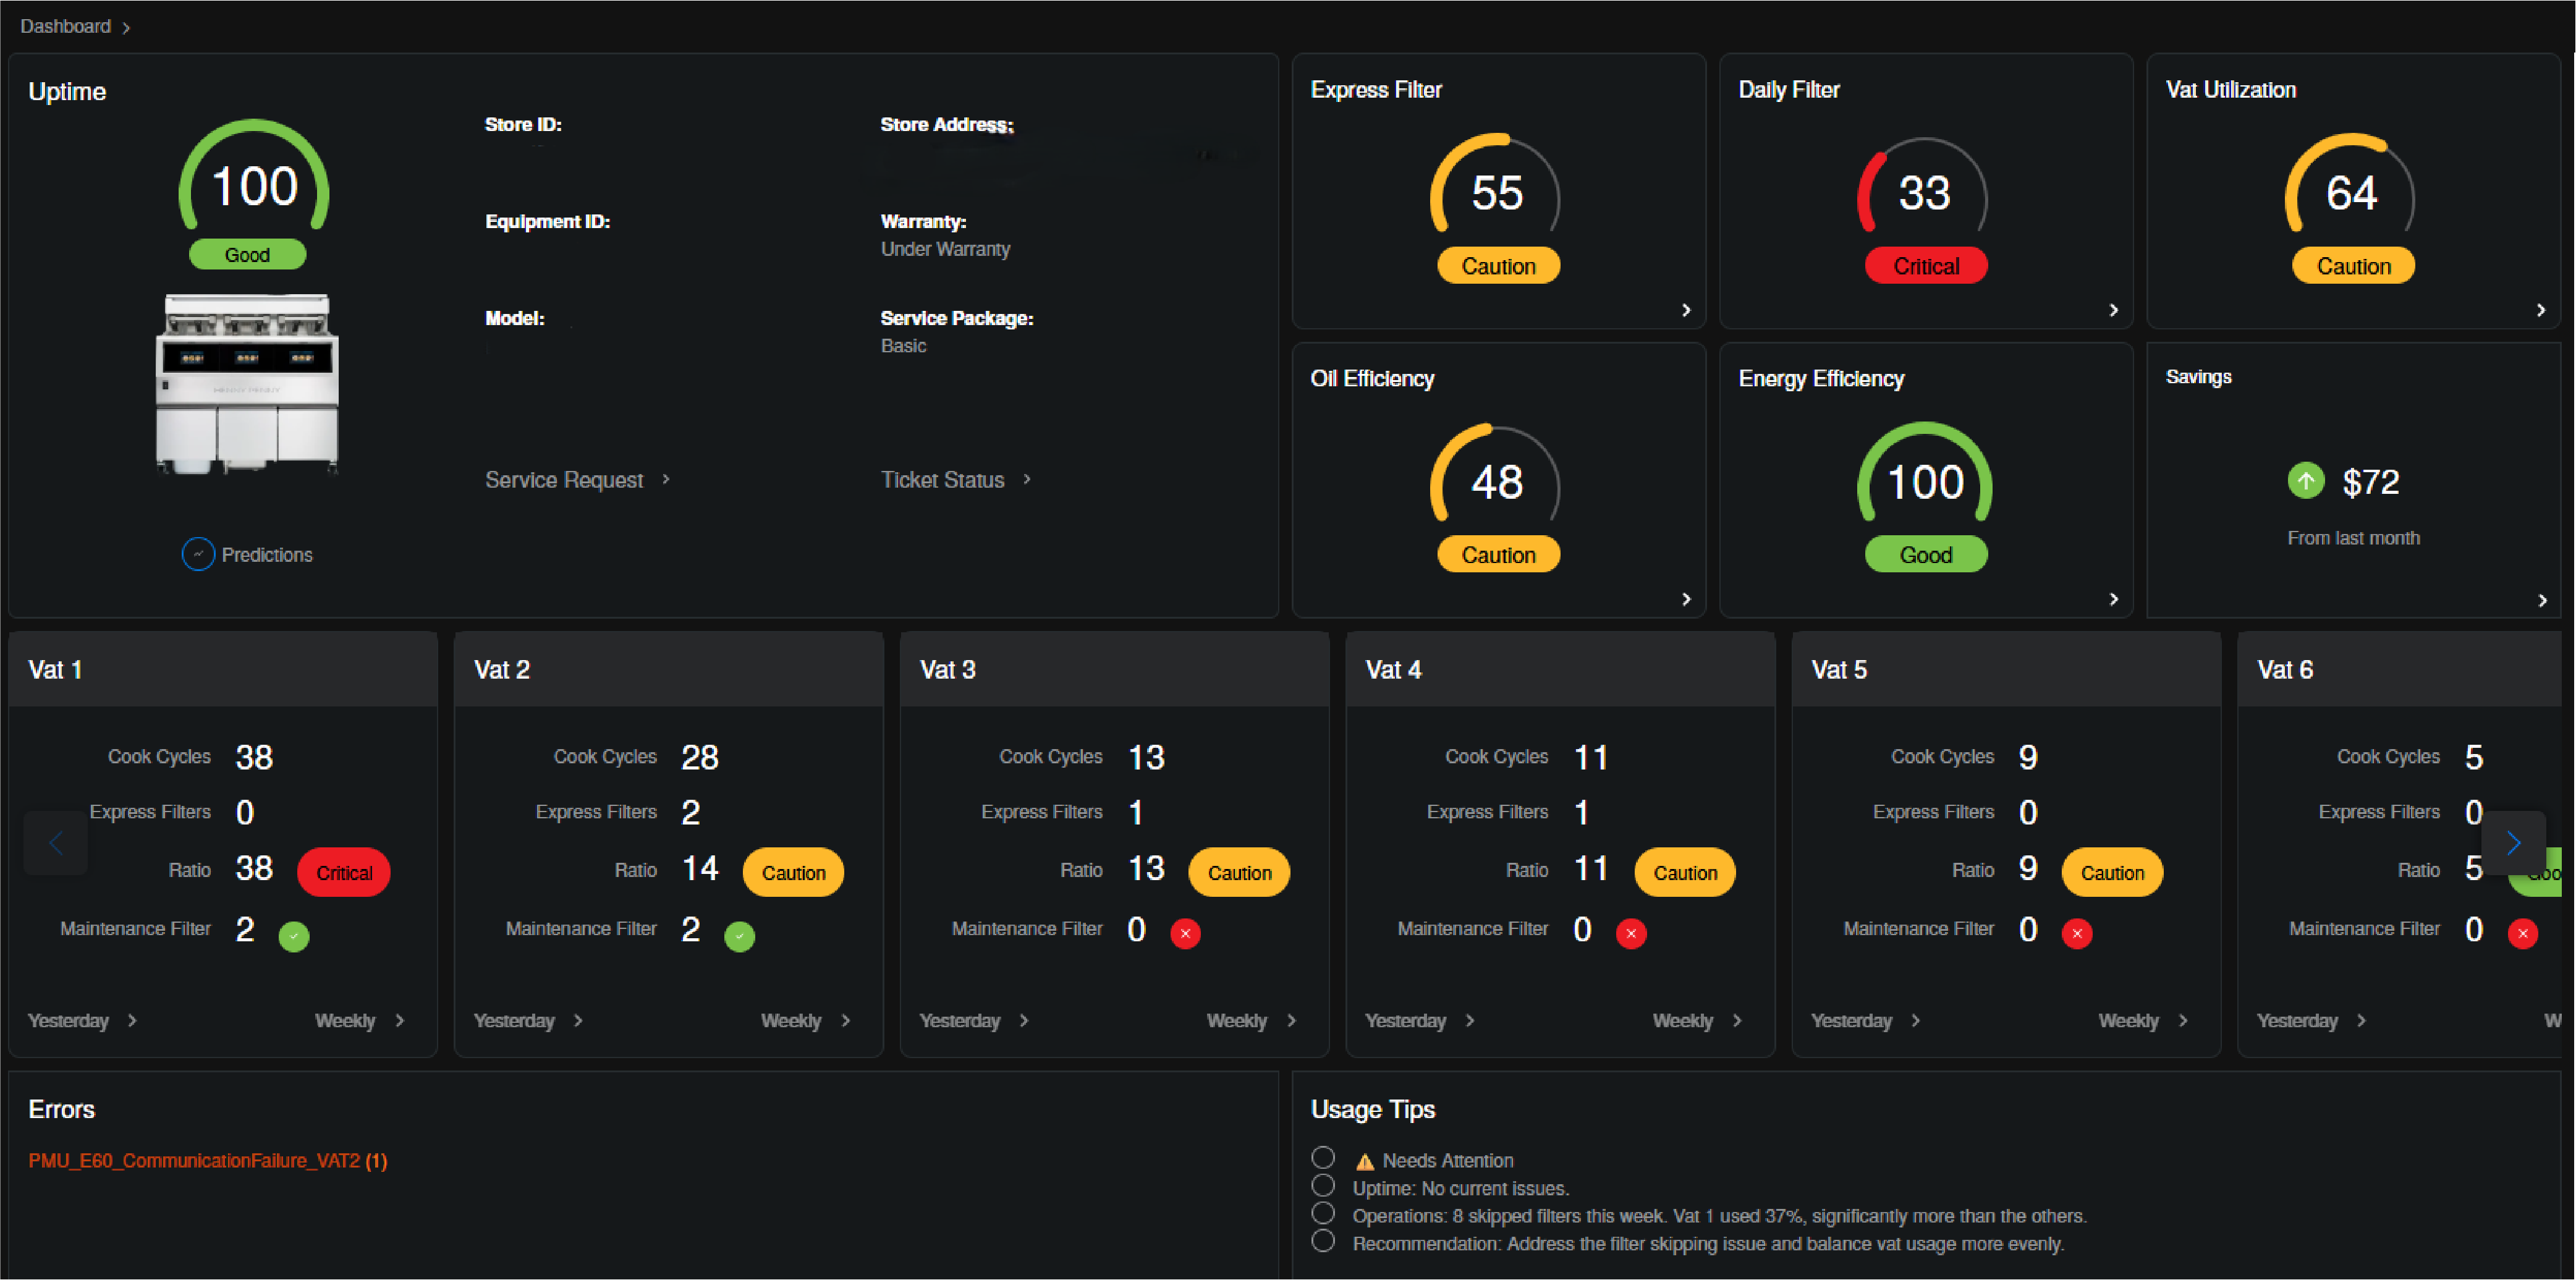Click the Needs Attention warning icon
Screen dimensions: 2576x1280
coord(1364,1162)
